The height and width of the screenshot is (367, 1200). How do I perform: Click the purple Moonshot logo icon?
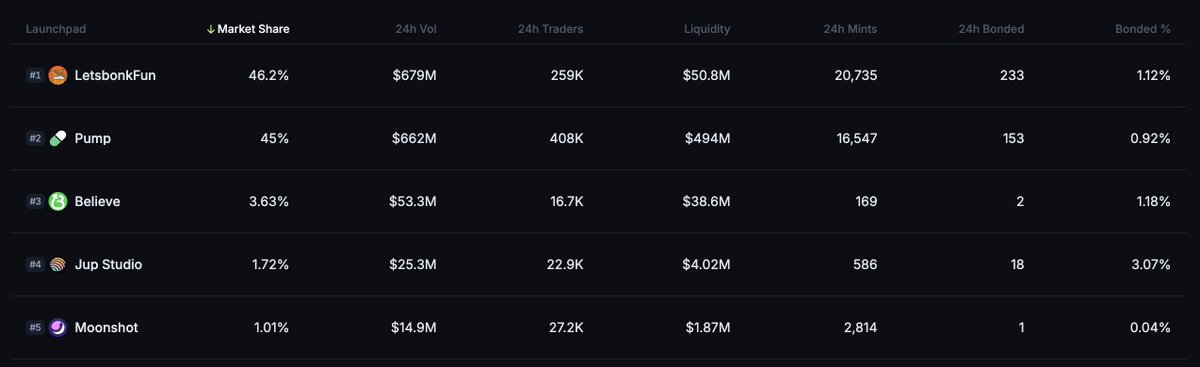click(58, 327)
